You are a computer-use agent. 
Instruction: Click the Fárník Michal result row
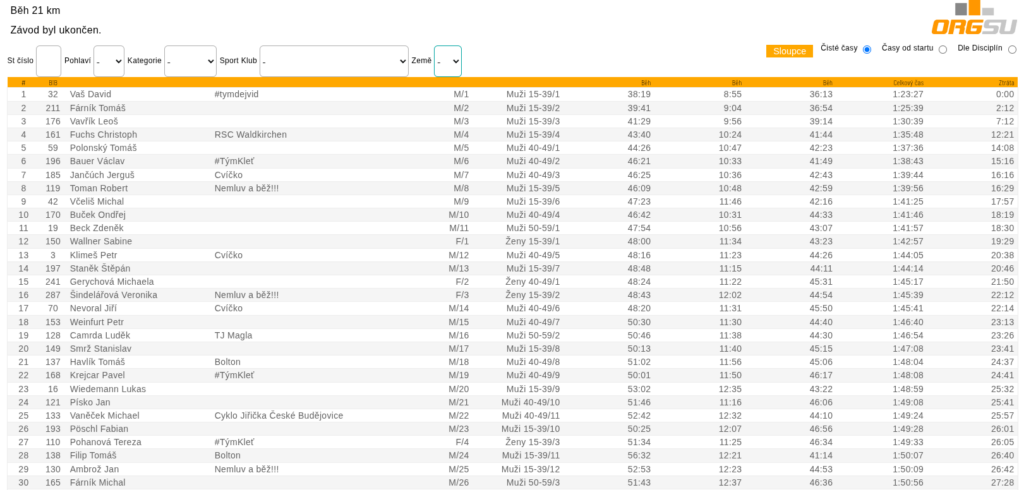[512, 482]
